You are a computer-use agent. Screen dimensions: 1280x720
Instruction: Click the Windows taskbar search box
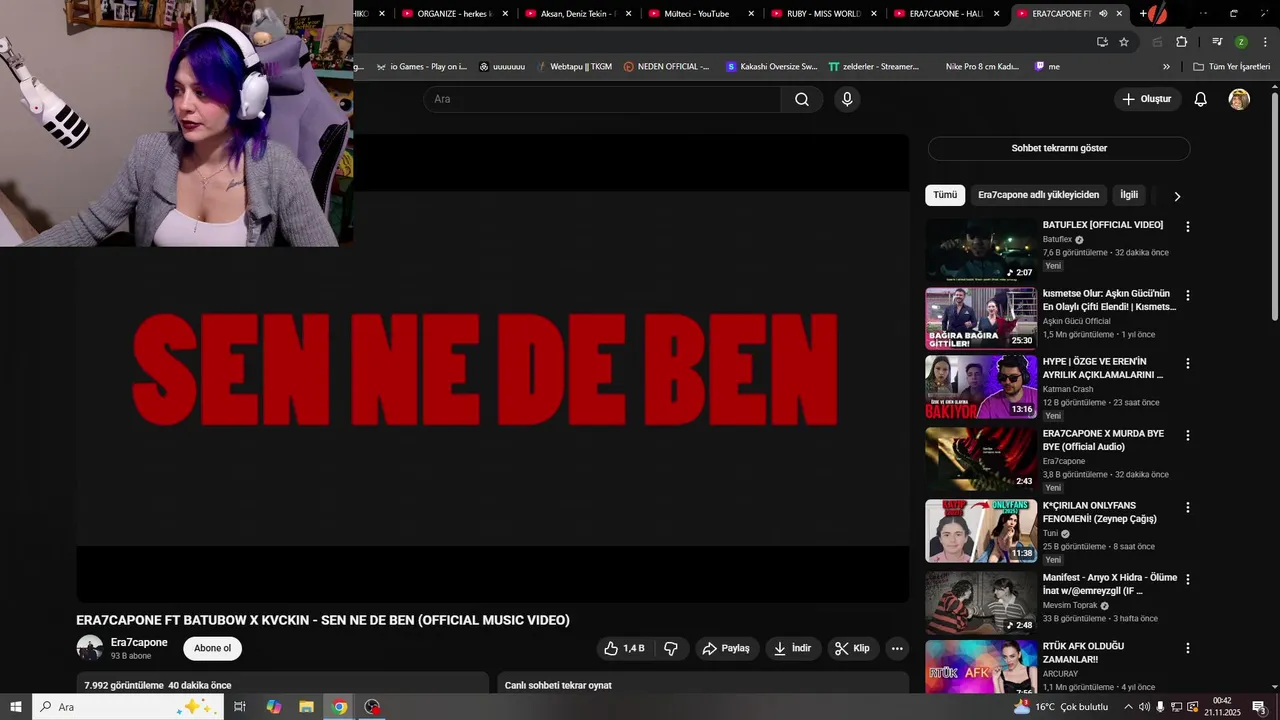(128, 707)
